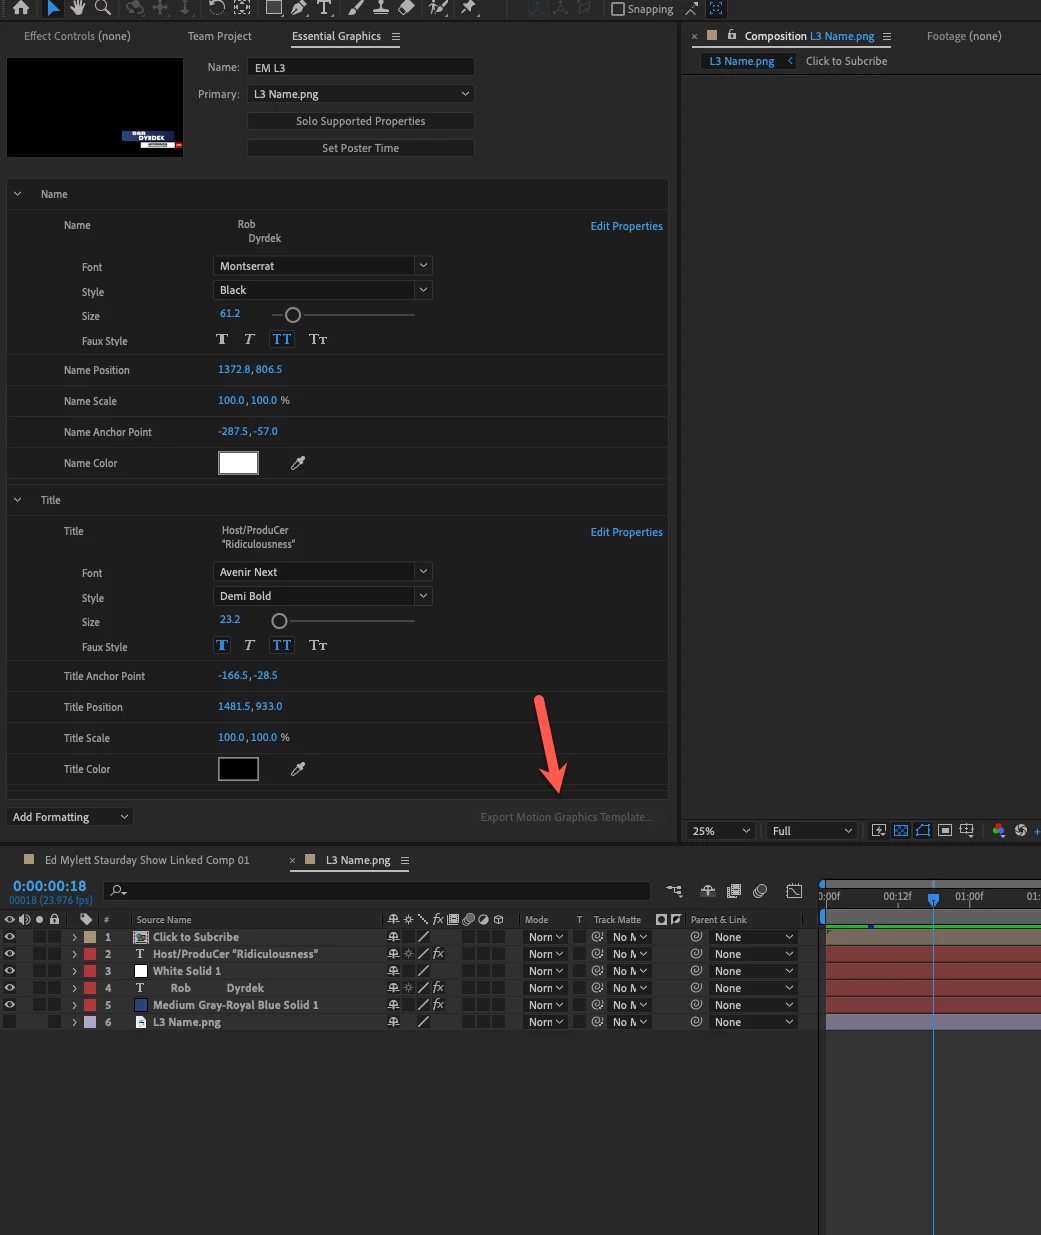Open the 25% magnification dropdown
The width and height of the screenshot is (1041, 1235).
721,831
